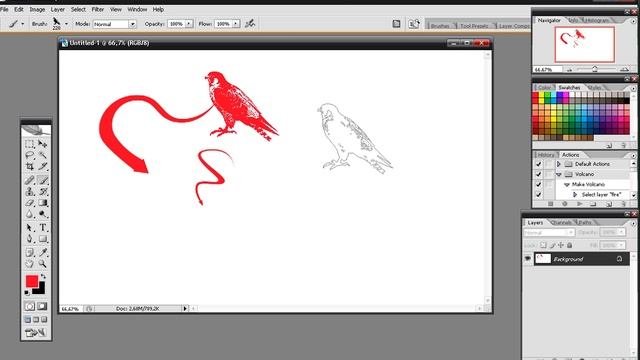Switch to Full Screen Mode with menu bar
Viewport: 640px width, 360px height.
tap(36, 320)
